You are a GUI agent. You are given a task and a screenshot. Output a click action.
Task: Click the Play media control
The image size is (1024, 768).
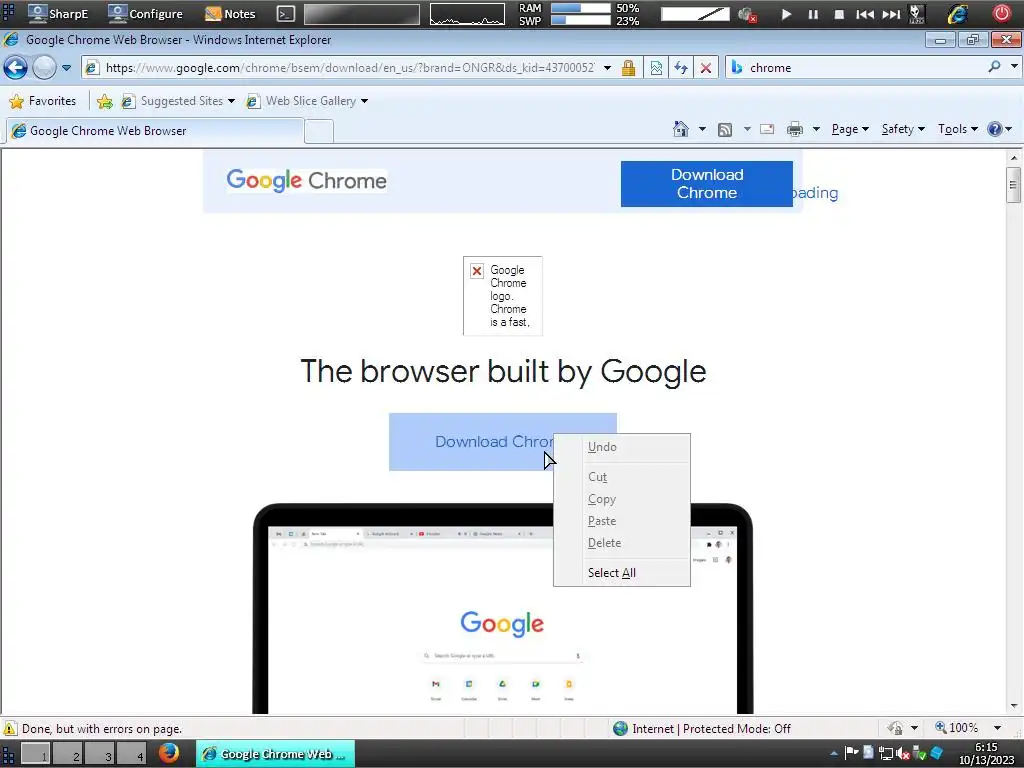[x=786, y=14]
